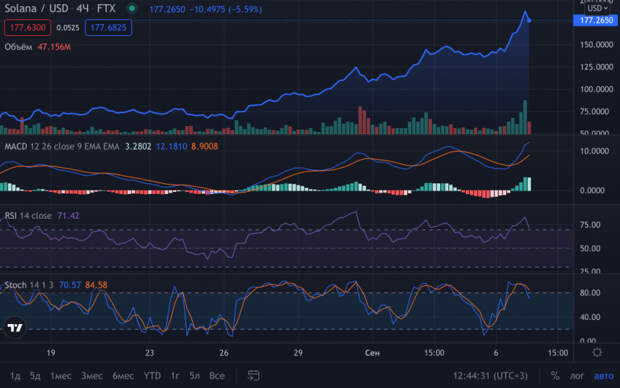Click the green market status dot
The width and height of the screenshot is (620, 388).
pos(132,8)
